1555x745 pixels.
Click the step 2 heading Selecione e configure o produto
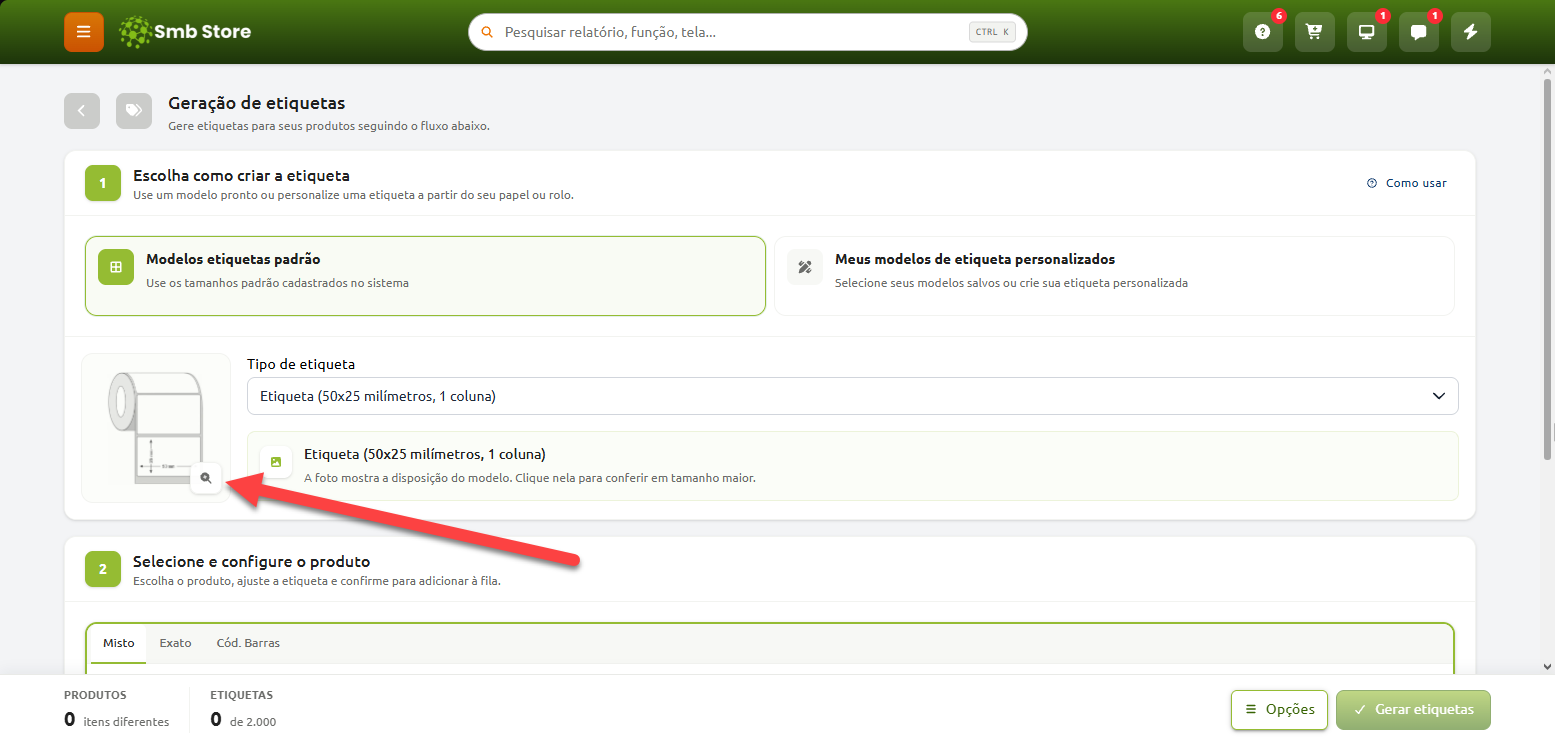[251, 561]
